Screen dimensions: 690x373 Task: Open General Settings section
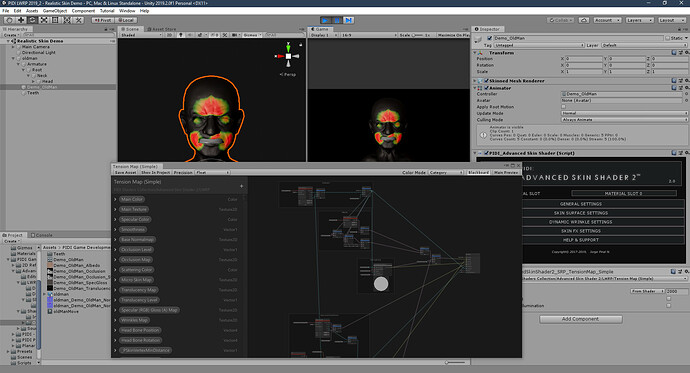click(581, 204)
